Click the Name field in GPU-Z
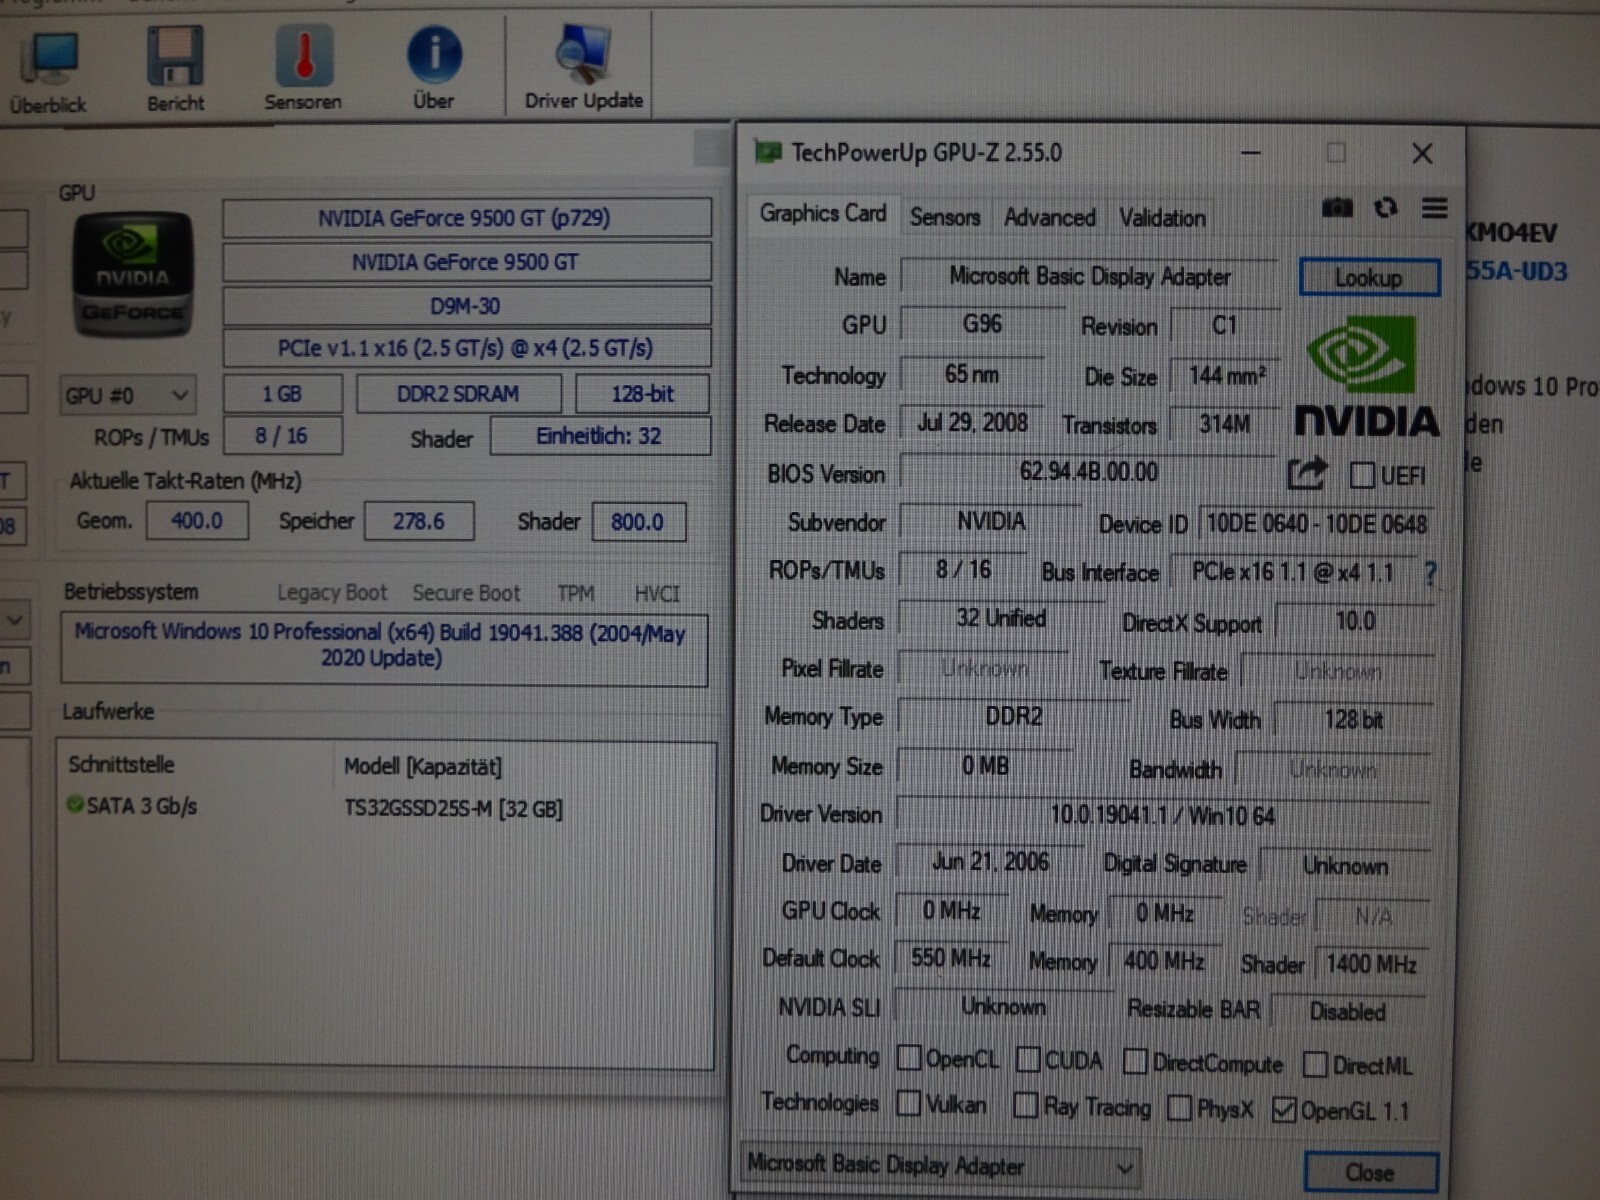The image size is (1600, 1200). click(x=1089, y=276)
